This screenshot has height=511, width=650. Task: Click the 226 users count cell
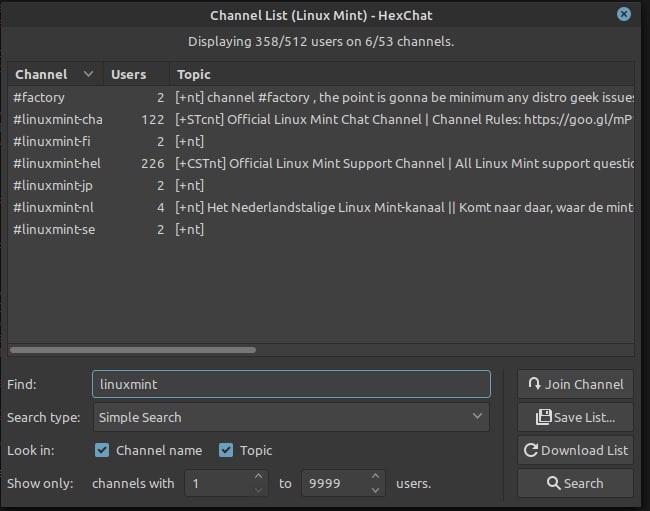[x=153, y=163]
